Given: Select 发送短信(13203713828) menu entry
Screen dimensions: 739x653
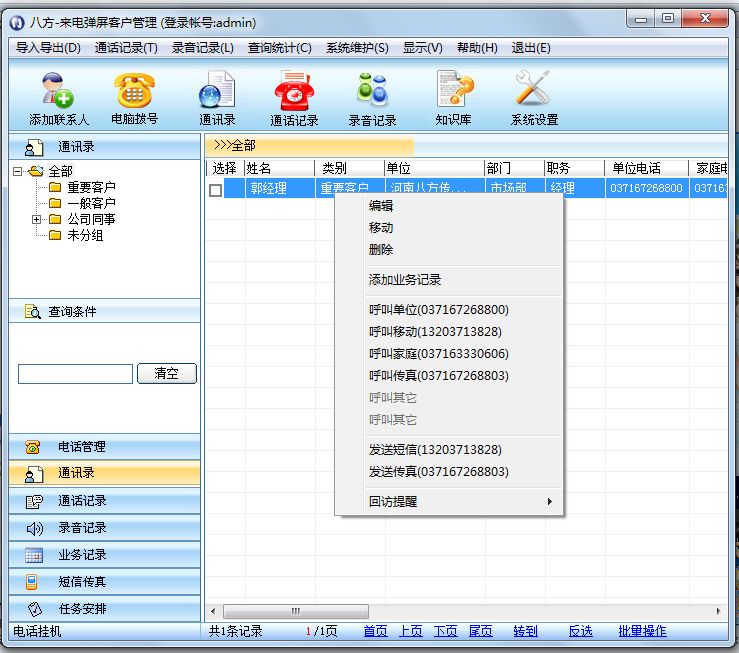Looking at the screenshot, I should [435, 450].
